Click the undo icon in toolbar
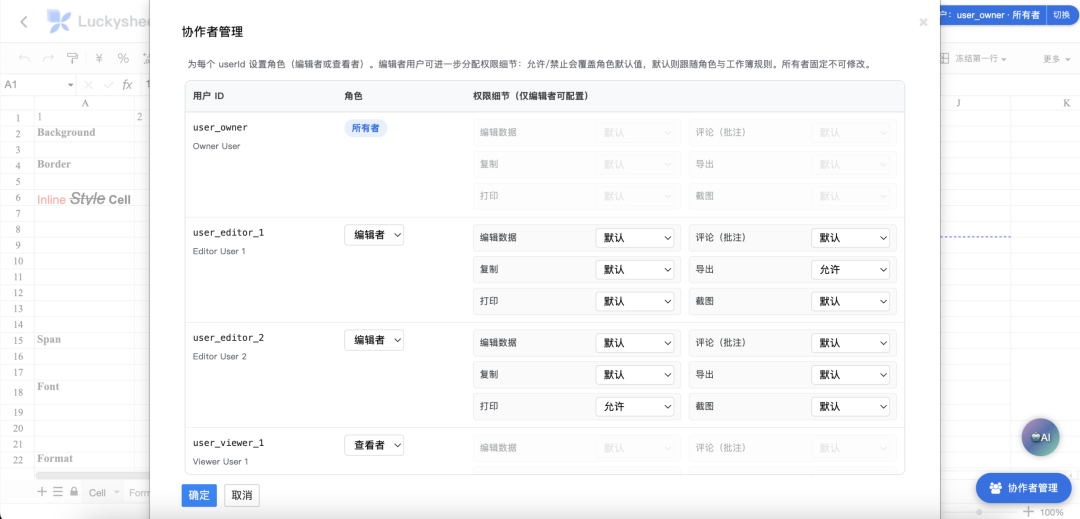 coord(25,59)
